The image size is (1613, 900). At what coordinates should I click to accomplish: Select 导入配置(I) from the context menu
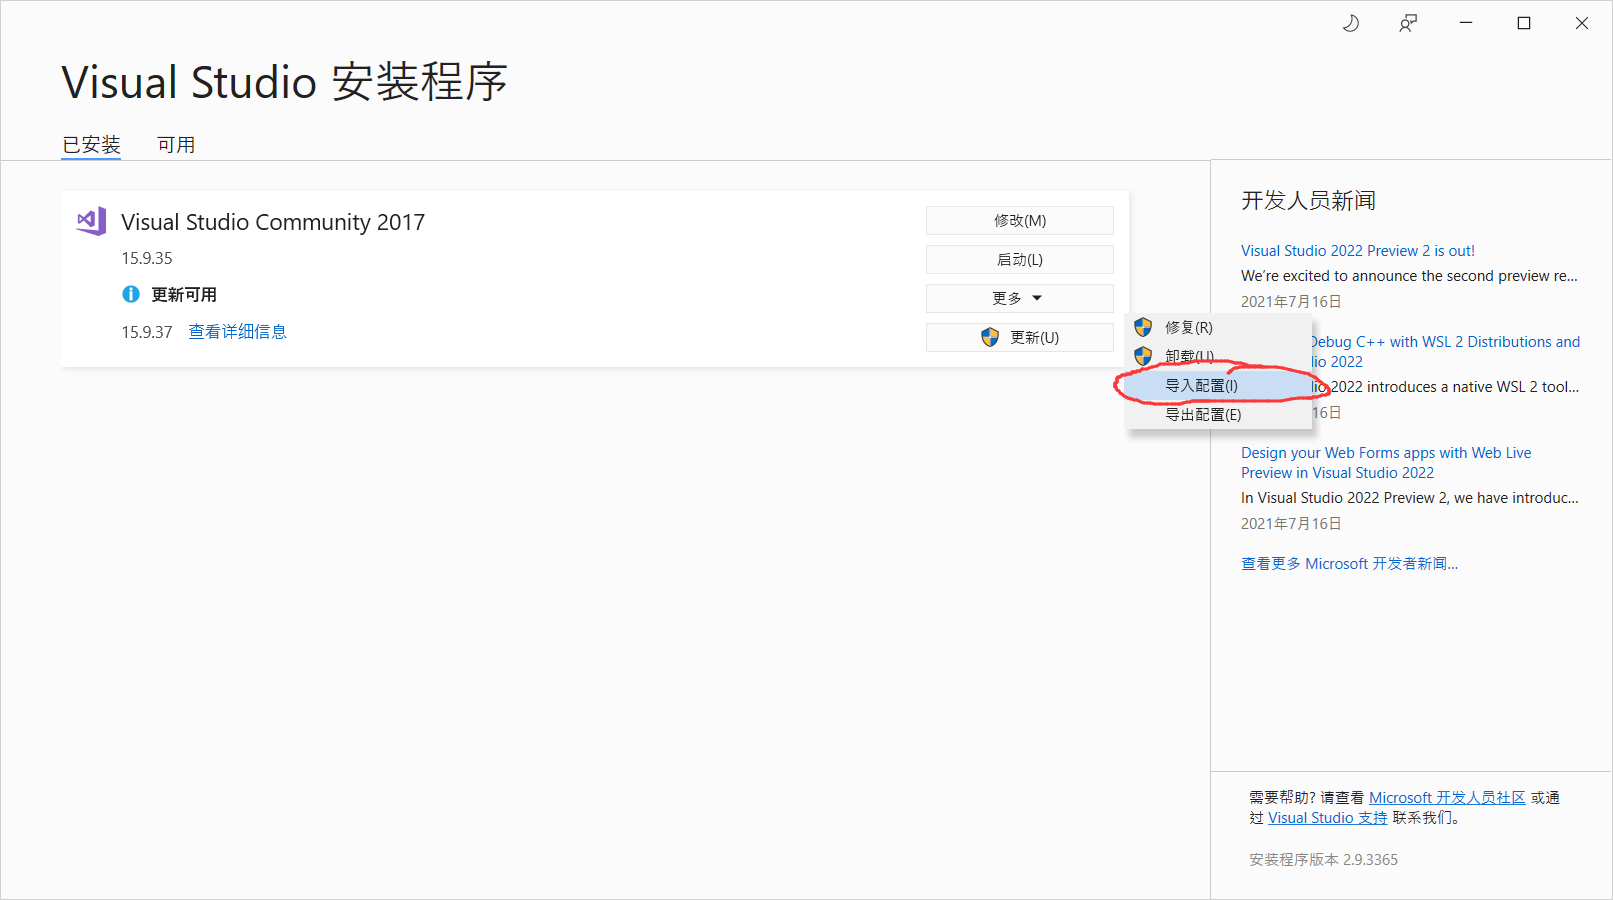click(x=1201, y=384)
